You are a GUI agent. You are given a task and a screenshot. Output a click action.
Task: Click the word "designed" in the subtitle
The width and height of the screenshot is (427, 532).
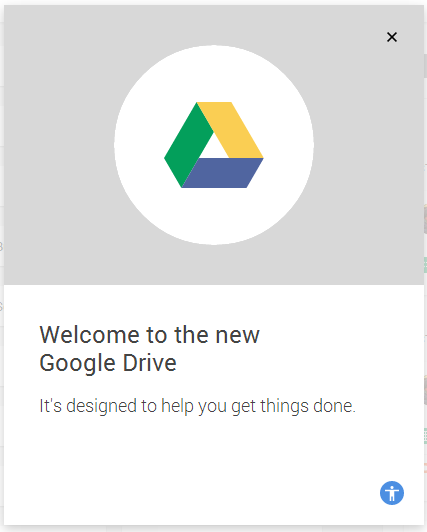[x=101, y=406]
